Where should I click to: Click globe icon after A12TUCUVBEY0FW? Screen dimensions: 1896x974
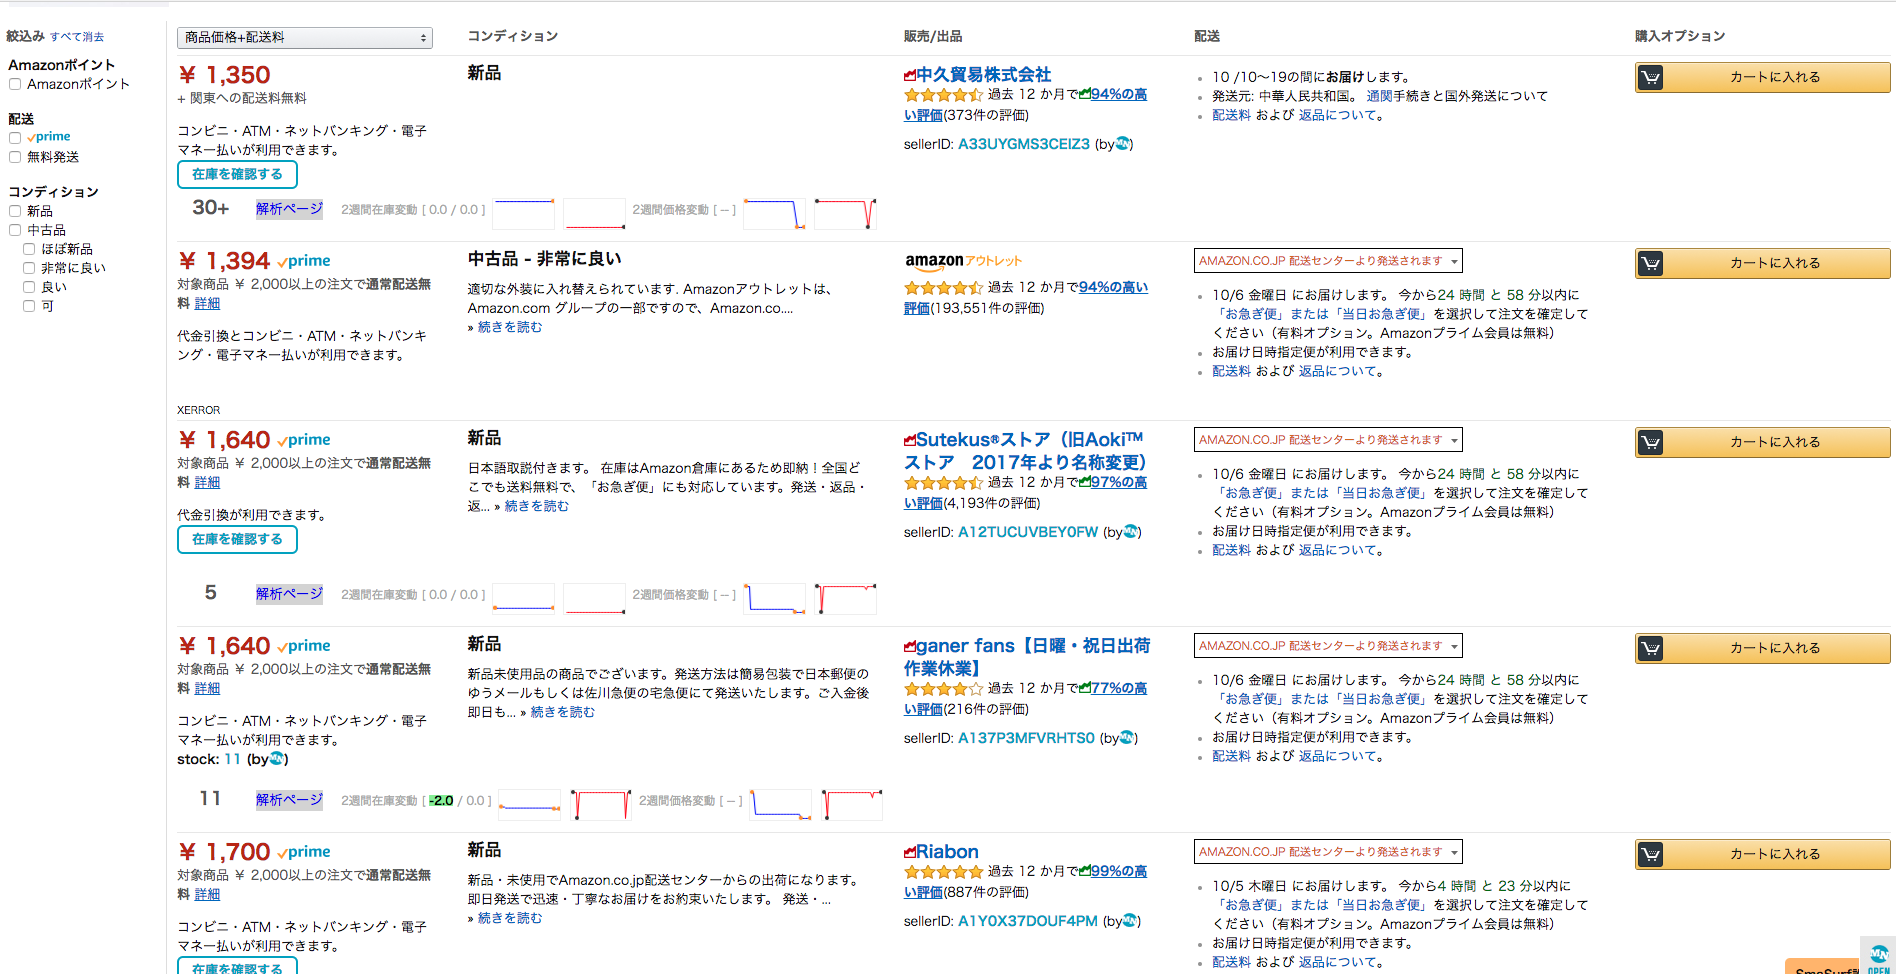click(x=1131, y=531)
